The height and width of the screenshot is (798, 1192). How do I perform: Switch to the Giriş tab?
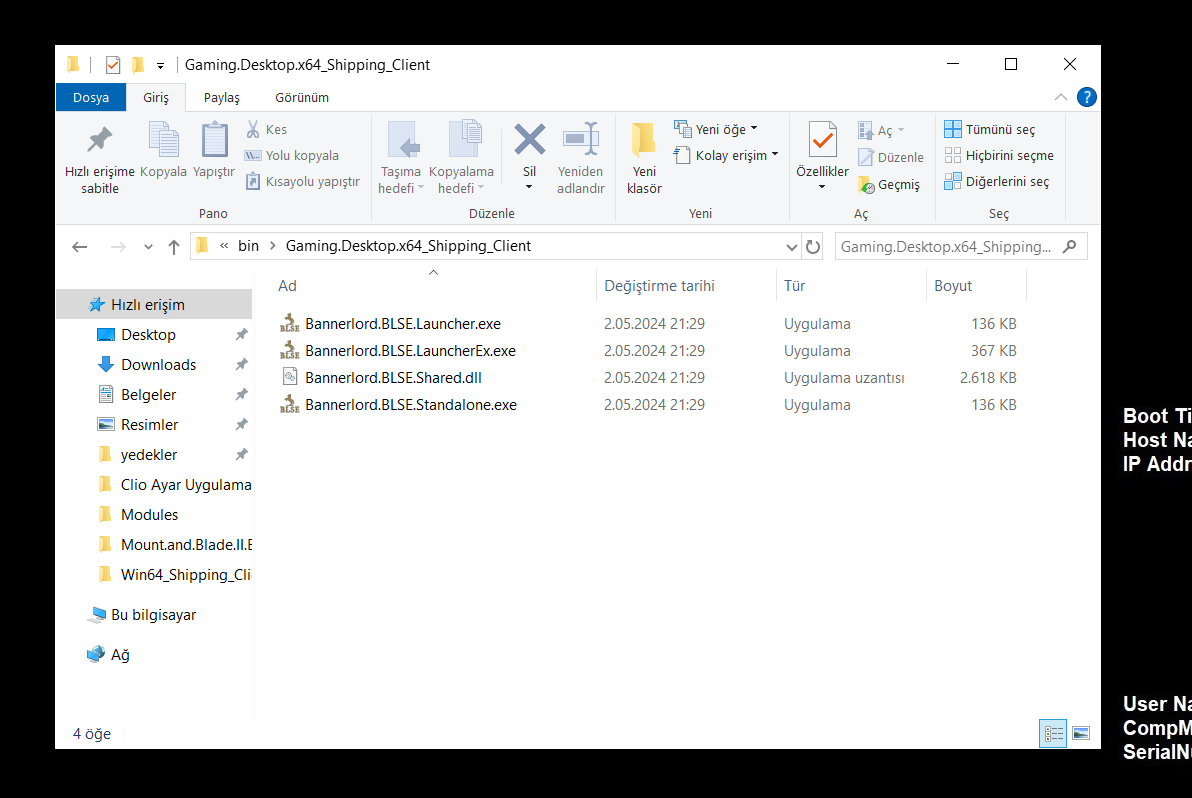(x=156, y=97)
